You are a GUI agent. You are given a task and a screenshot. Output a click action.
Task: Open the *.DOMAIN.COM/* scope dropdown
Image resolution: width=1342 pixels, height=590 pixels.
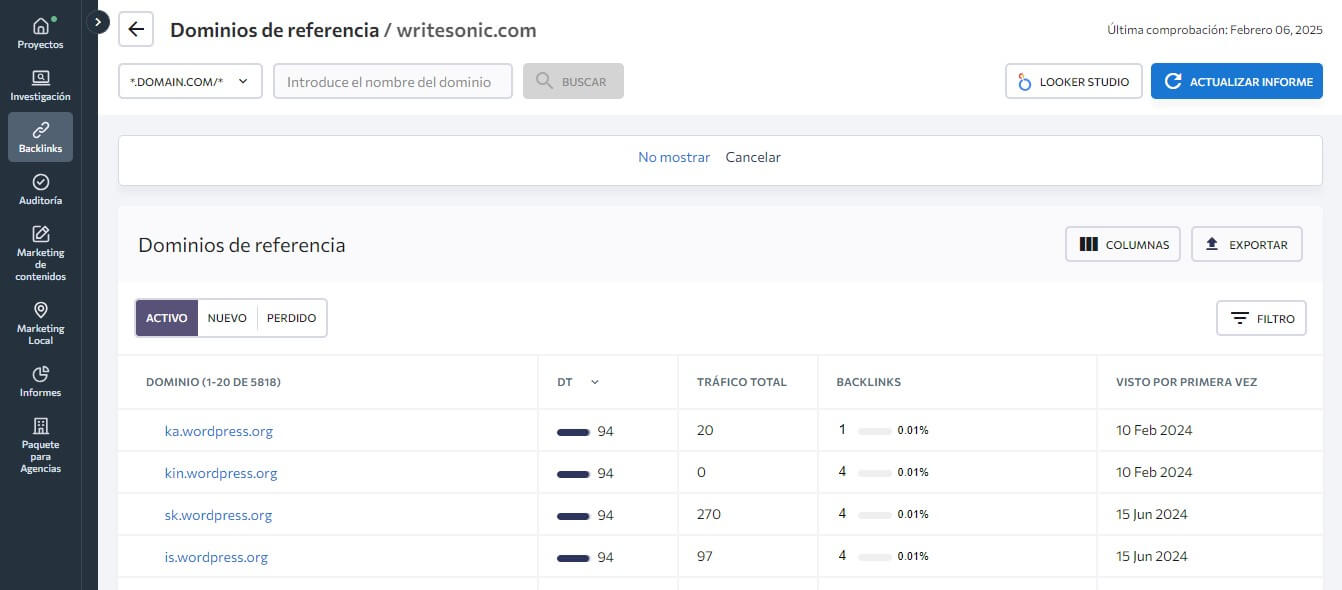(x=190, y=82)
